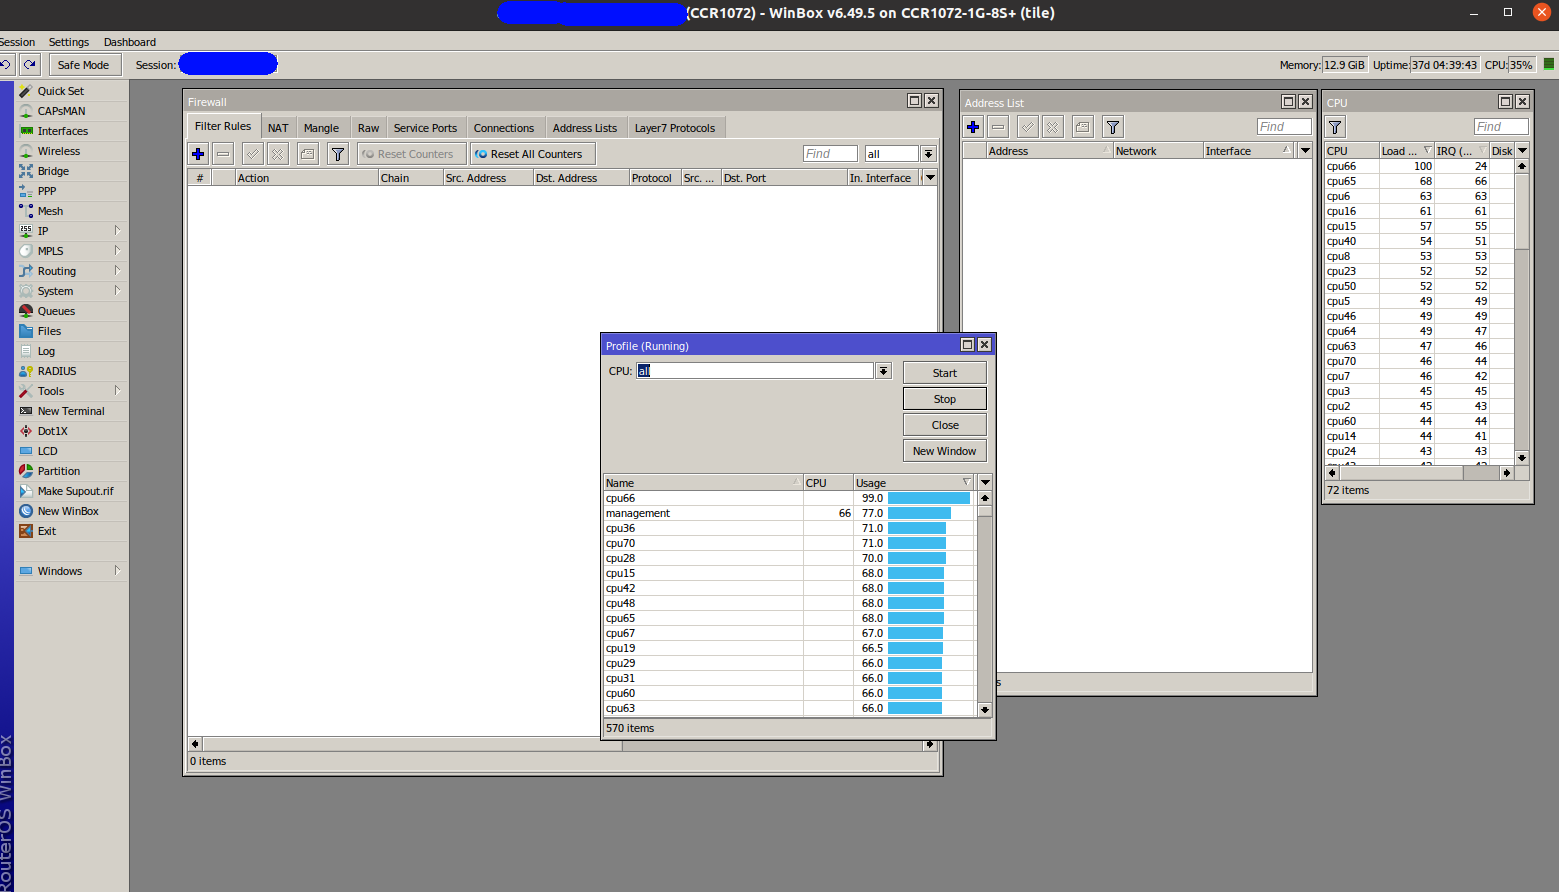Open the Session menu
Viewport: 1559px width, 892px height.
[x=17, y=42]
